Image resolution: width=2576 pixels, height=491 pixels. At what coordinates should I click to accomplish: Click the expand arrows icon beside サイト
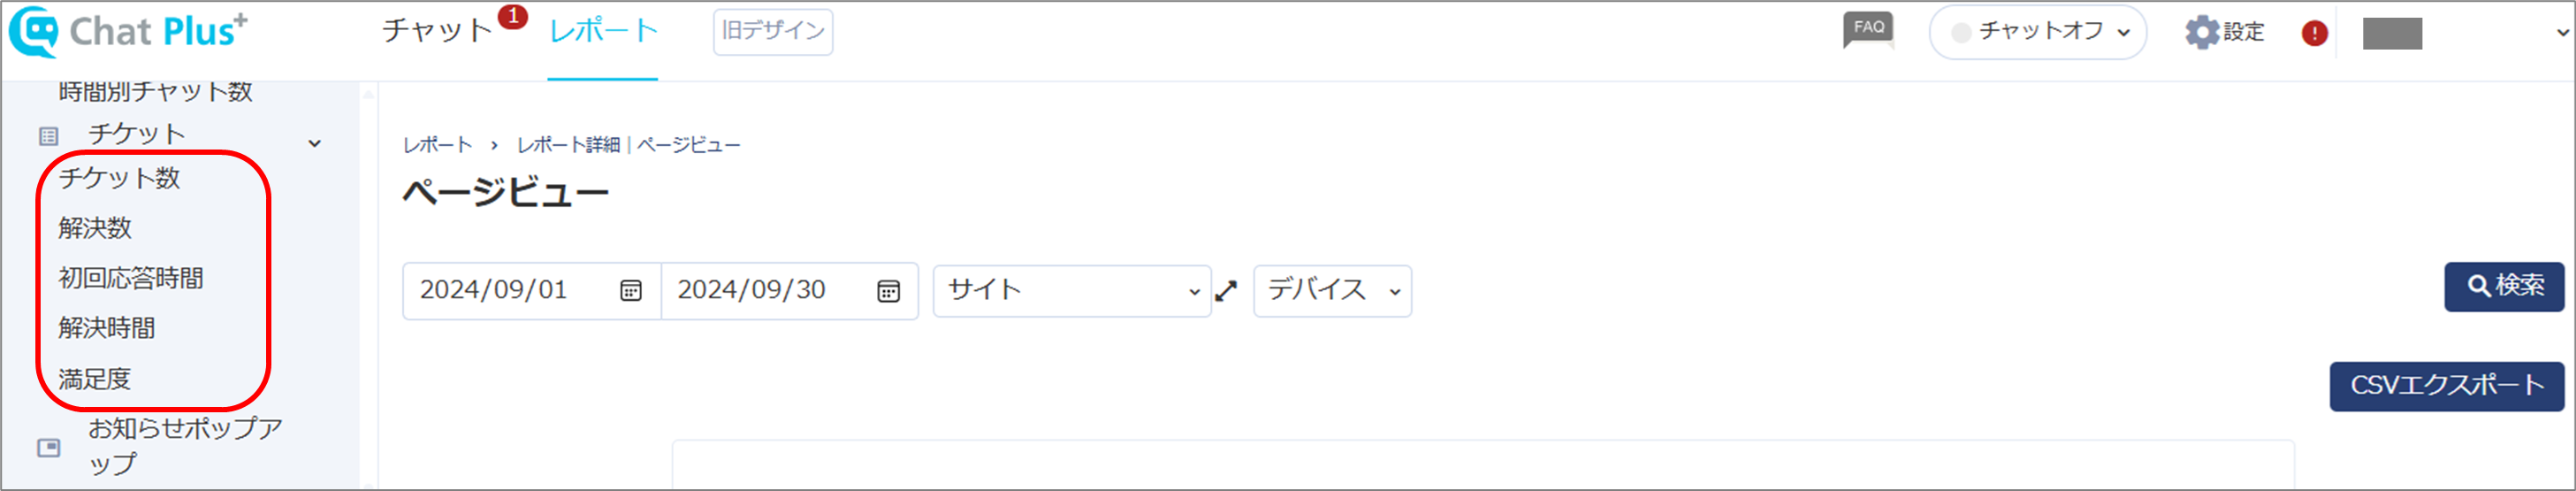(x=1226, y=291)
